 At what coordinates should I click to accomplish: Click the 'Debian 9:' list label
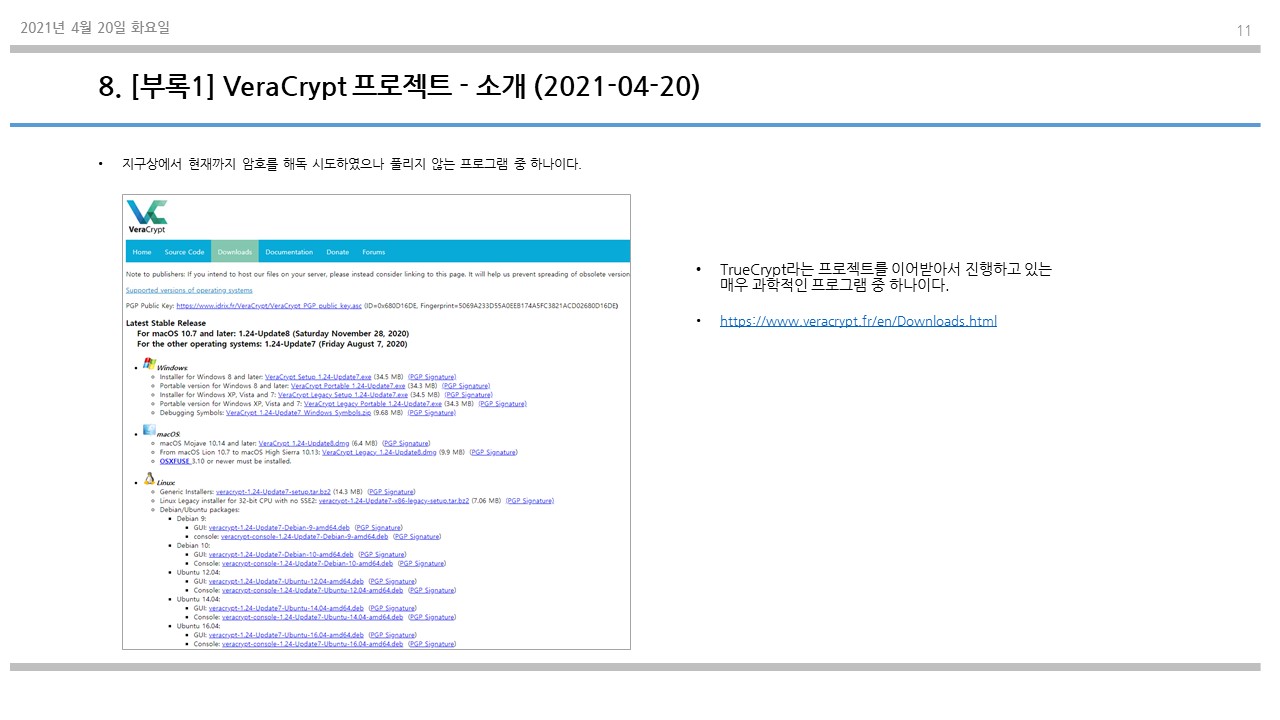pos(192,518)
